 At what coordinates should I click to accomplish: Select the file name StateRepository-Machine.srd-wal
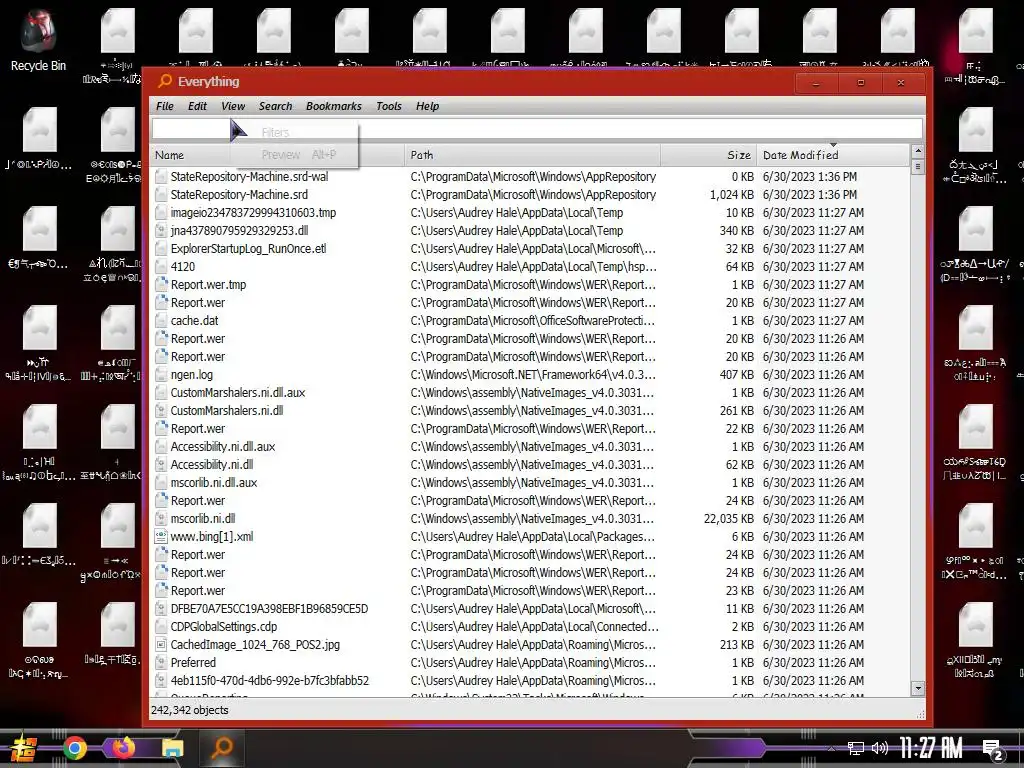[x=249, y=176]
